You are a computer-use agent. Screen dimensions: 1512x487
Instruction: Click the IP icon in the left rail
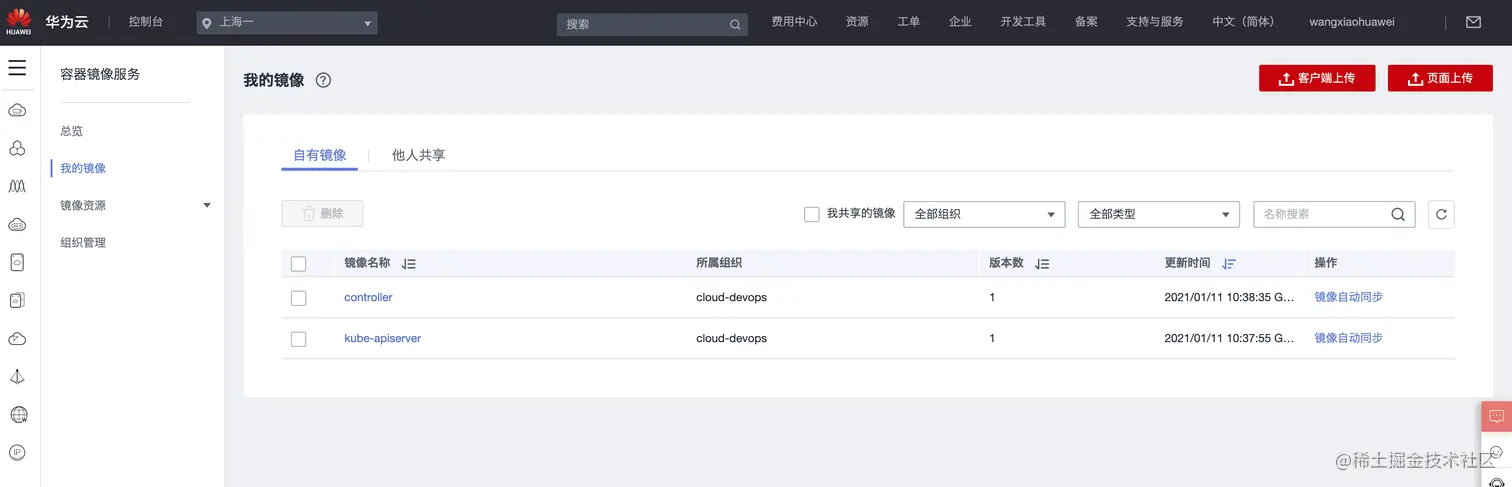pos(17,452)
